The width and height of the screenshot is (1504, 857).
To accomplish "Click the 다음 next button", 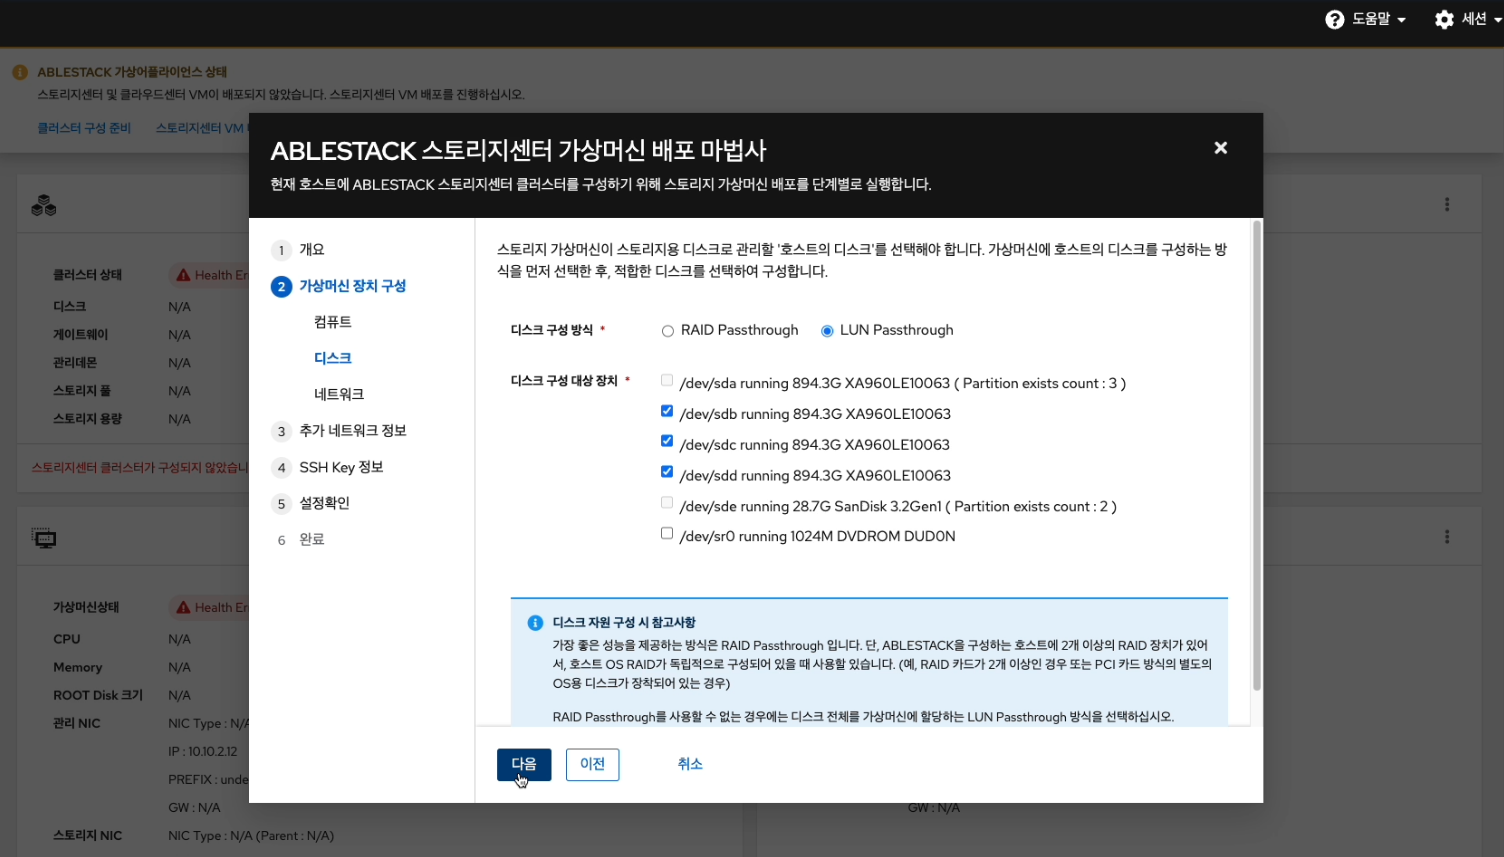I will [524, 764].
